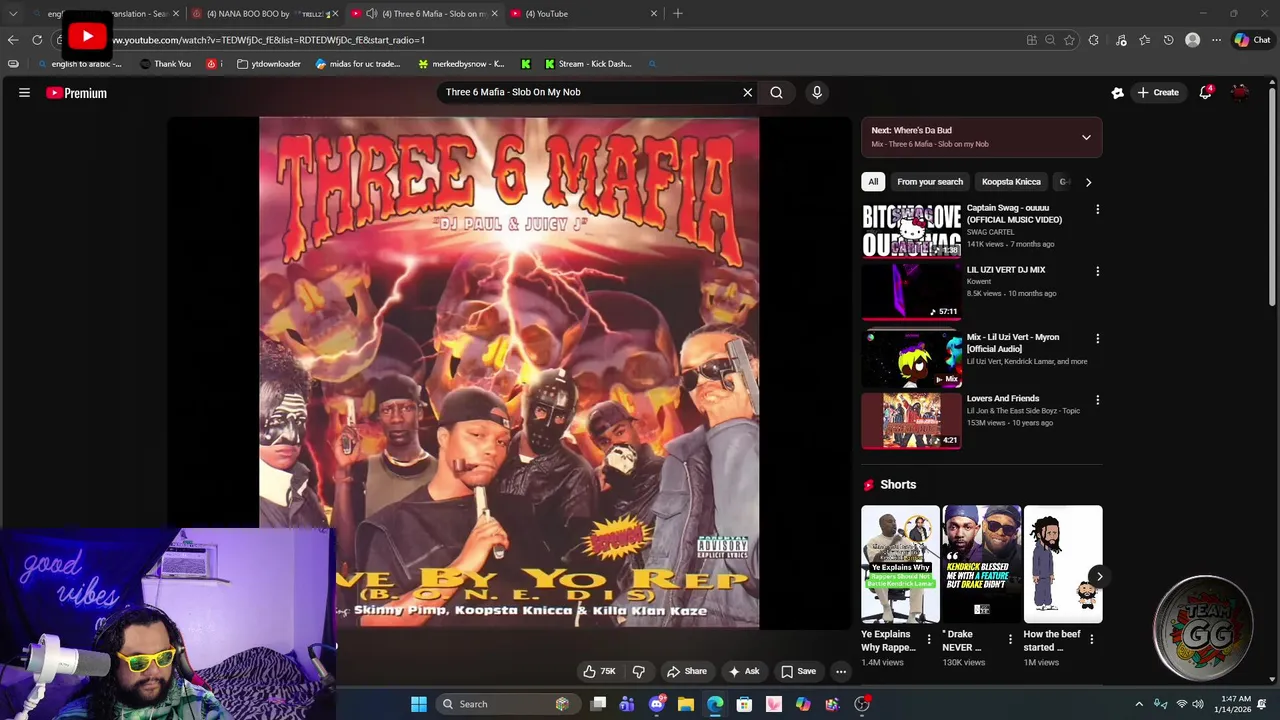Select the All filter chip
This screenshot has width=1280, height=720.
coord(873,182)
